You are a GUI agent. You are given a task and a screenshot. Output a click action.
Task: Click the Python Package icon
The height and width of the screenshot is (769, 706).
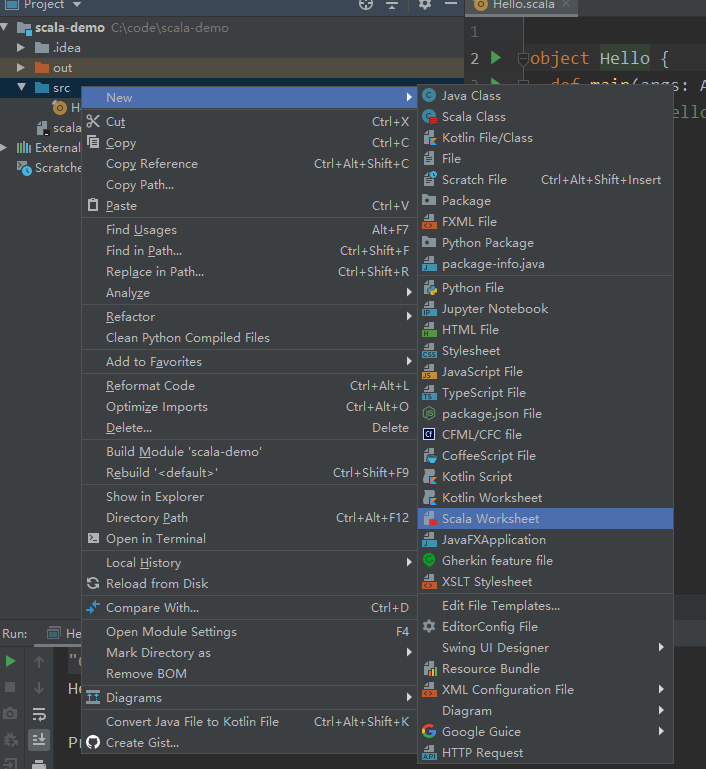[429, 242]
